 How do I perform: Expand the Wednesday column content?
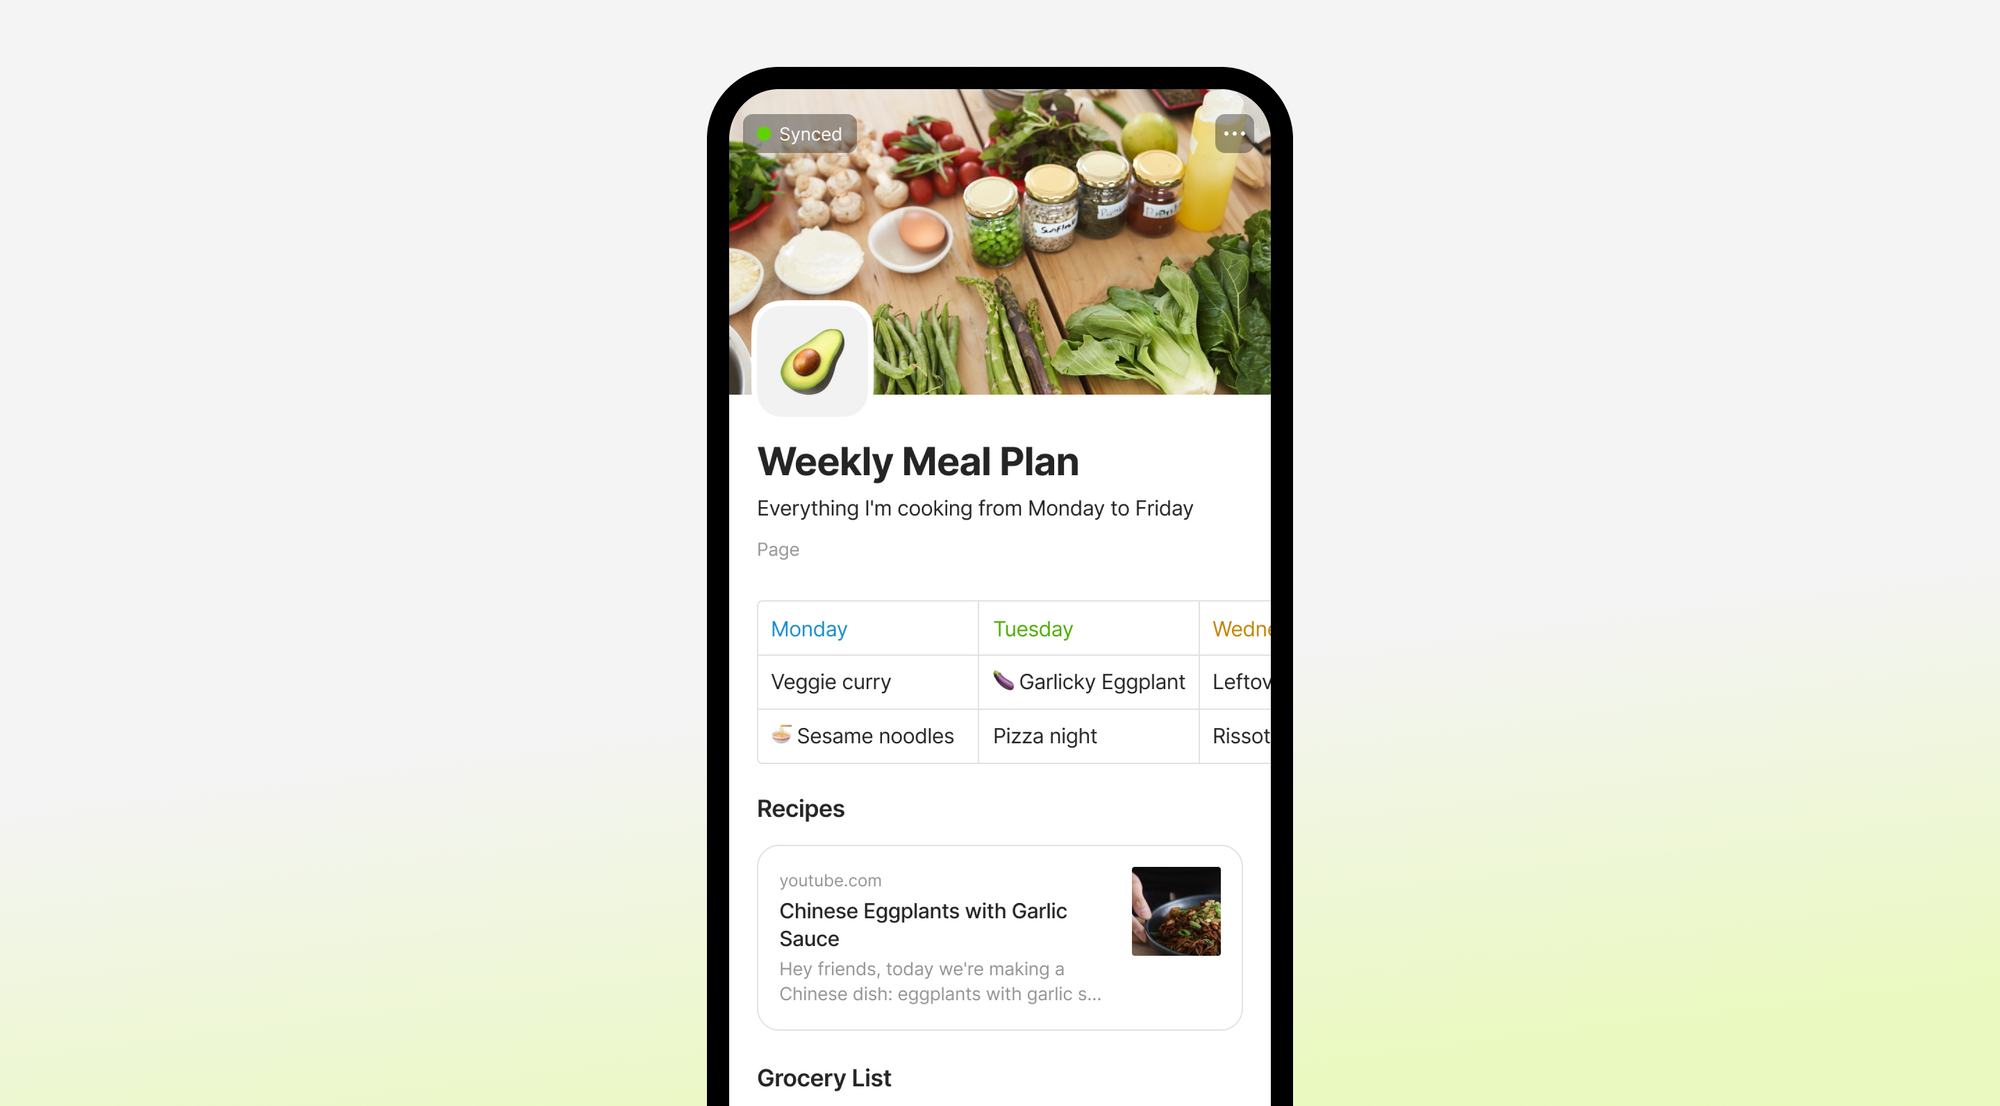1239,627
